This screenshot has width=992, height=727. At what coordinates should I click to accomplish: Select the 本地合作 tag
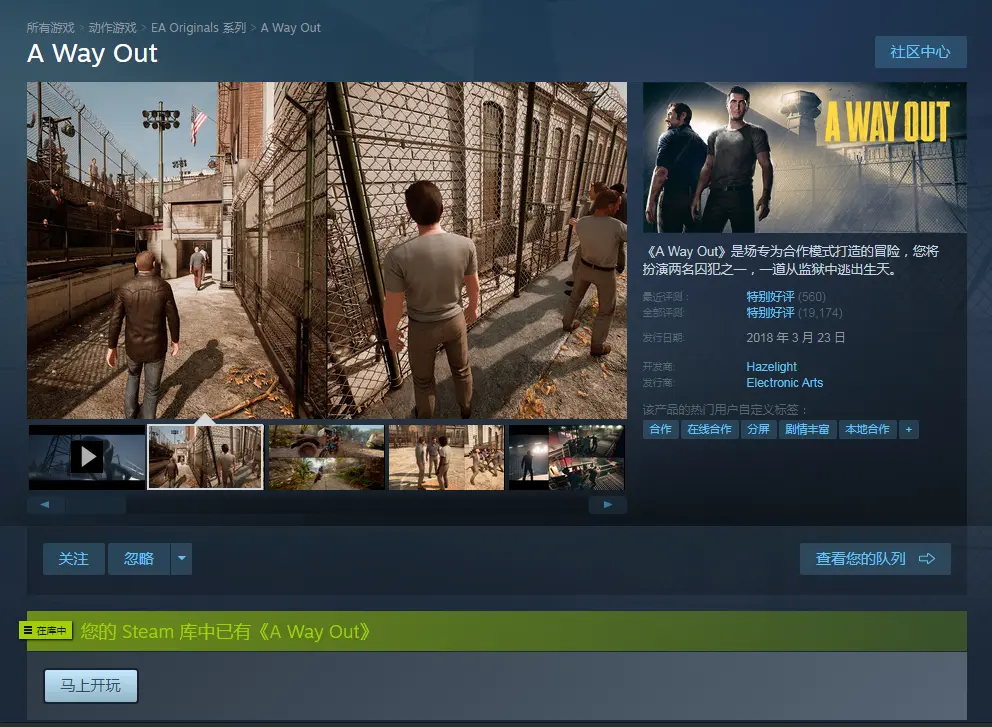(x=867, y=430)
